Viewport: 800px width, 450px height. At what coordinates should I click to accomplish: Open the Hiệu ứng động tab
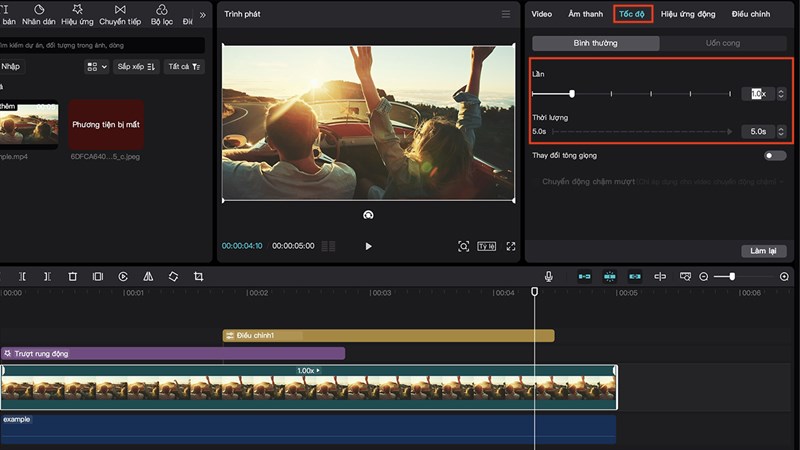688,14
